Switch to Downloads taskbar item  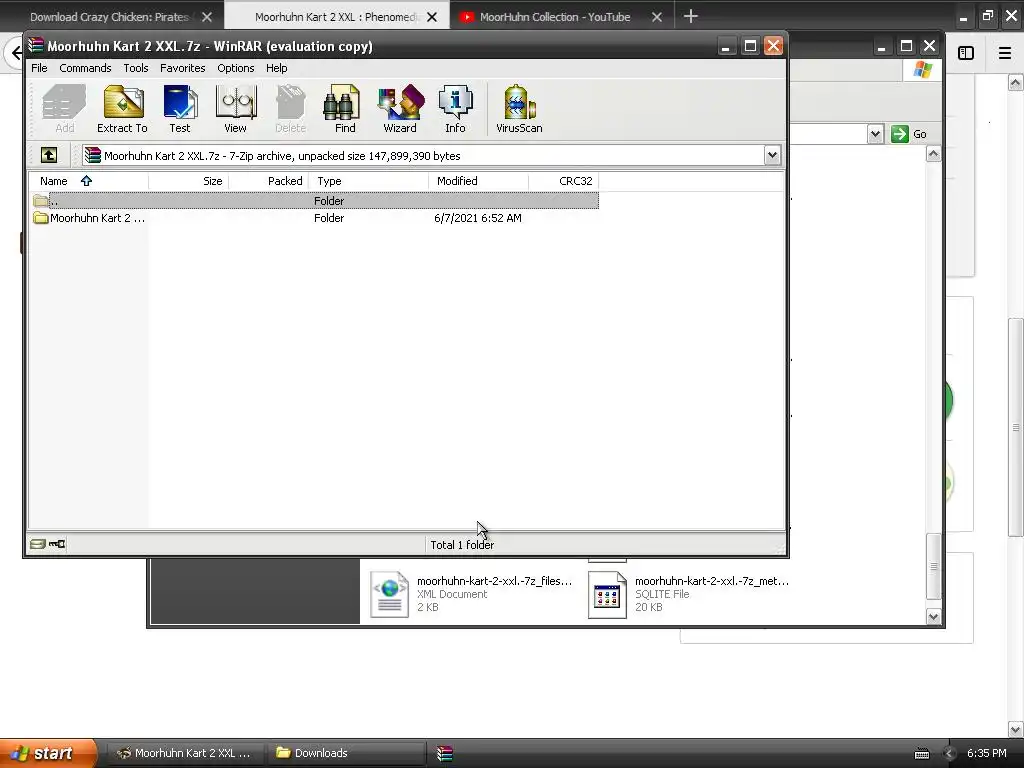point(346,753)
